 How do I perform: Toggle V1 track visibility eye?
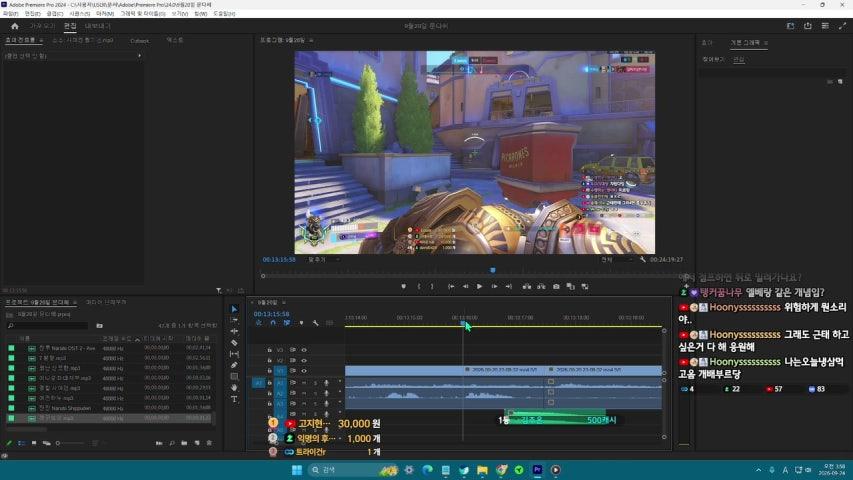pyautogui.click(x=304, y=371)
